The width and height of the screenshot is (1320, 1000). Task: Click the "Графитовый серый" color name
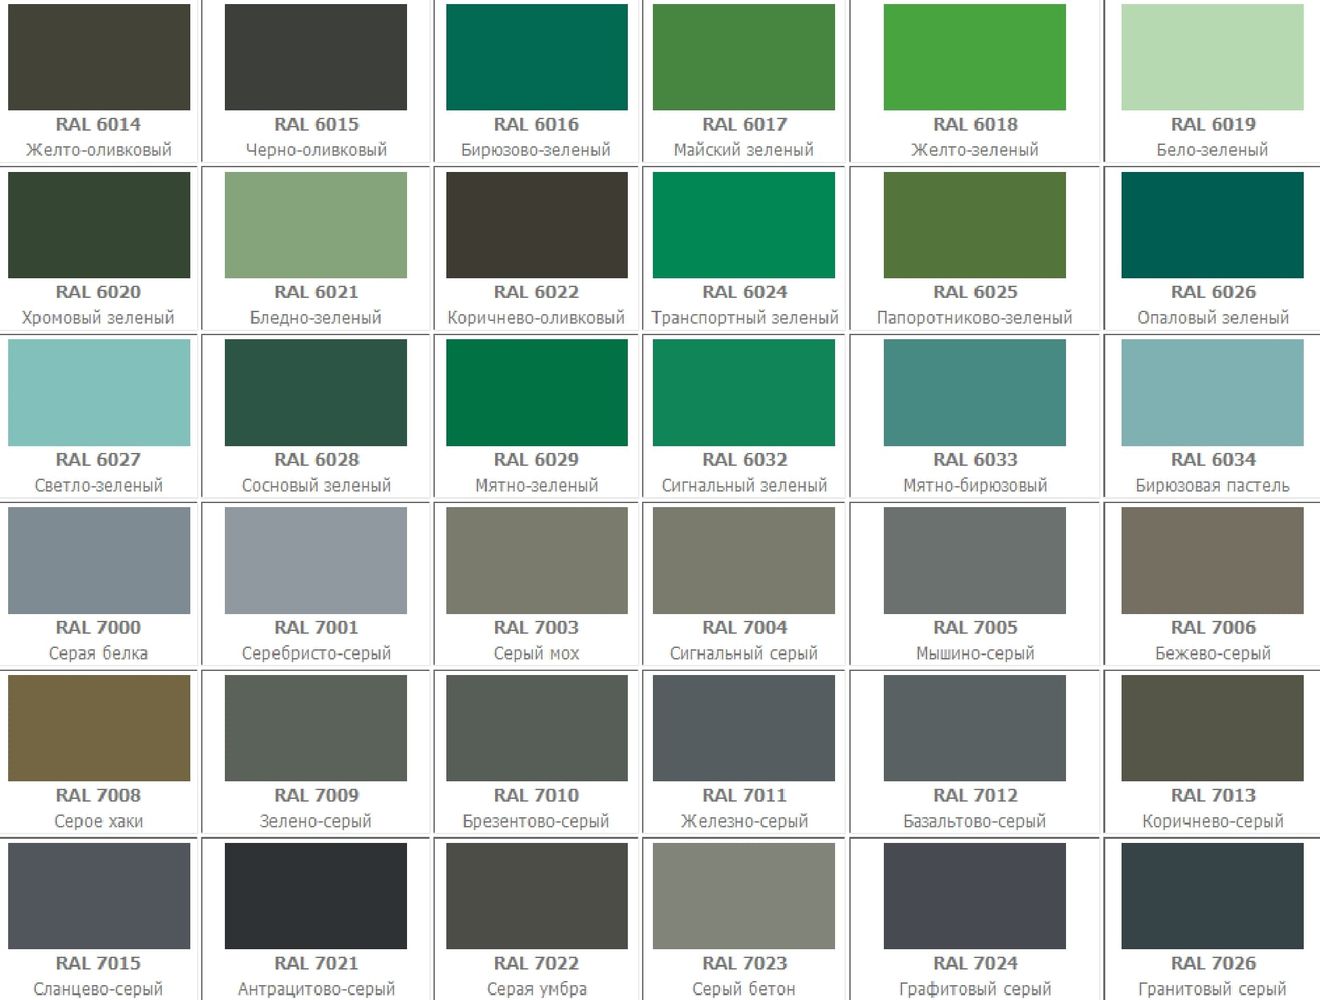pos(974,989)
